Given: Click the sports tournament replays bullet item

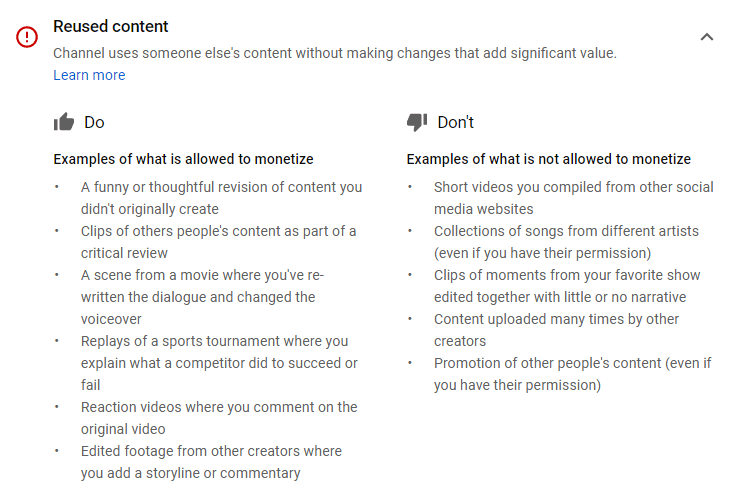Looking at the screenshot, I should coord(219,363).
